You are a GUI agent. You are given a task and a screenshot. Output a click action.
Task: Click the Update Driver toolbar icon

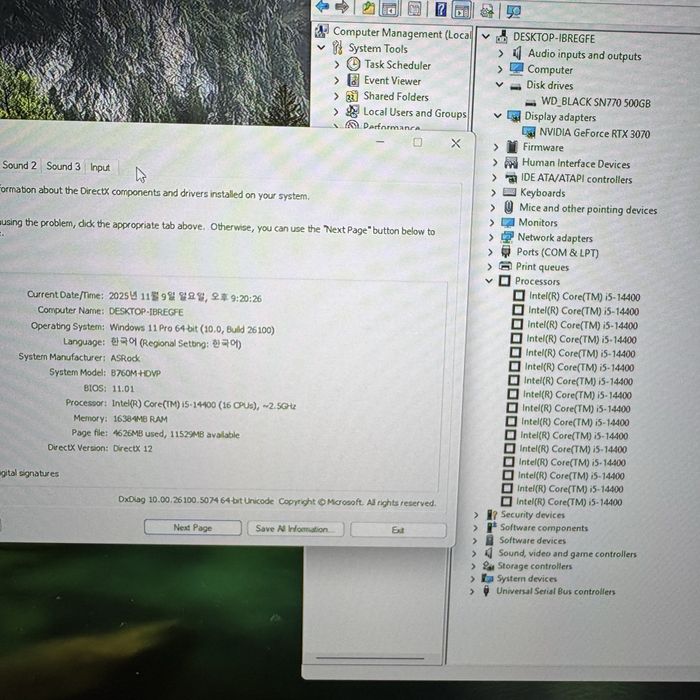[487, 10]
